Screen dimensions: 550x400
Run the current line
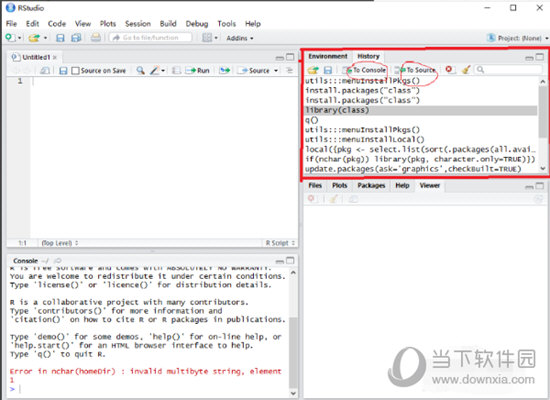pos(198,71)
